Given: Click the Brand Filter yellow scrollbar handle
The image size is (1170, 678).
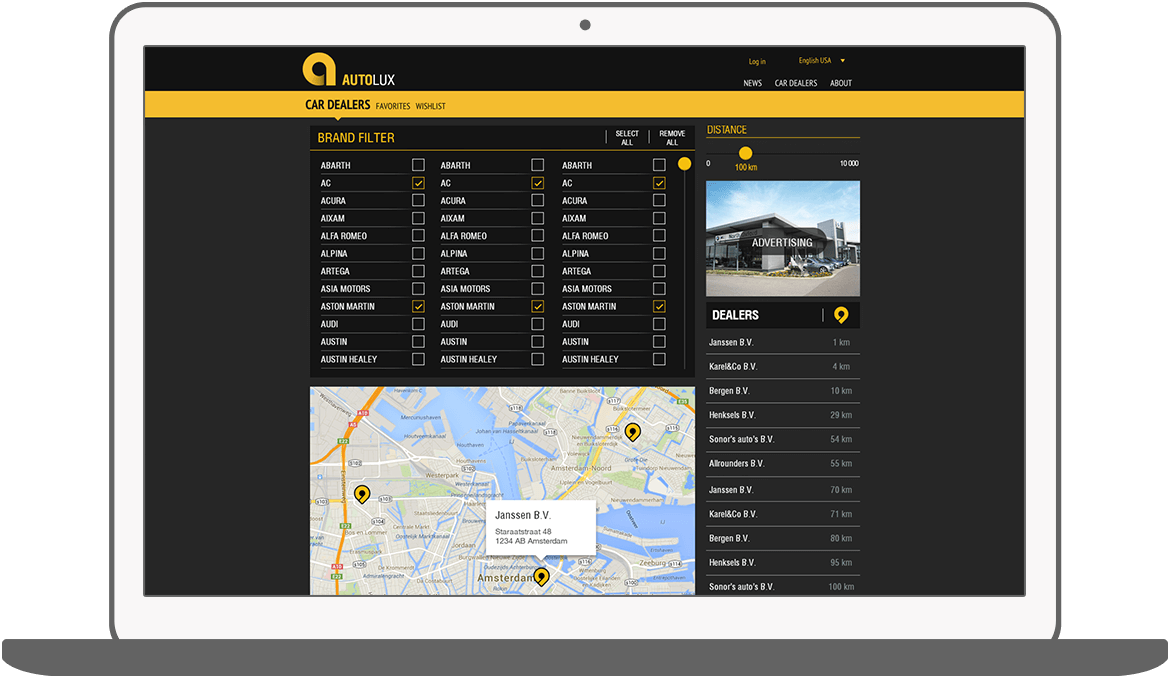Looking at the screenshot, I should click(684, 163).
